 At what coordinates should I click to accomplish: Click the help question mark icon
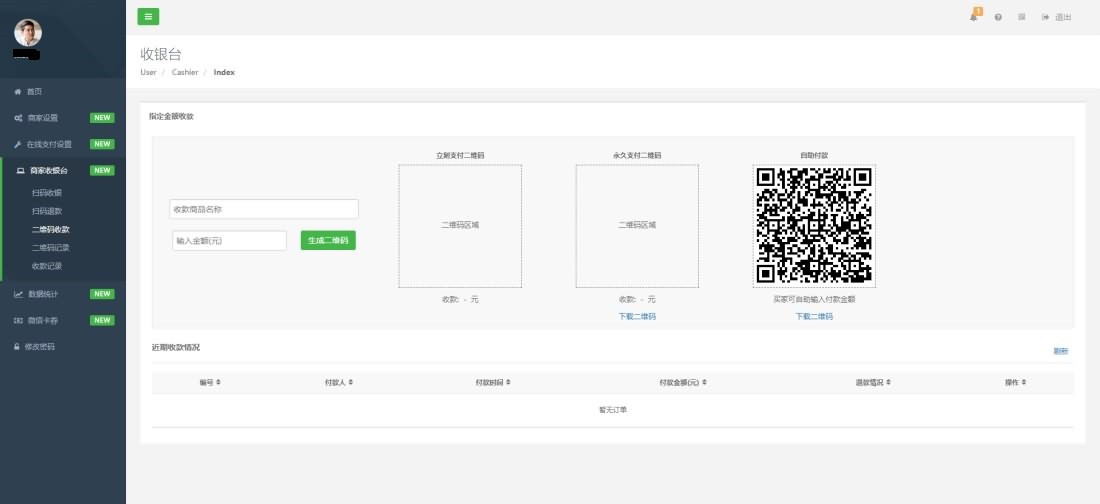pyautogui.click(x=998, y=17)
